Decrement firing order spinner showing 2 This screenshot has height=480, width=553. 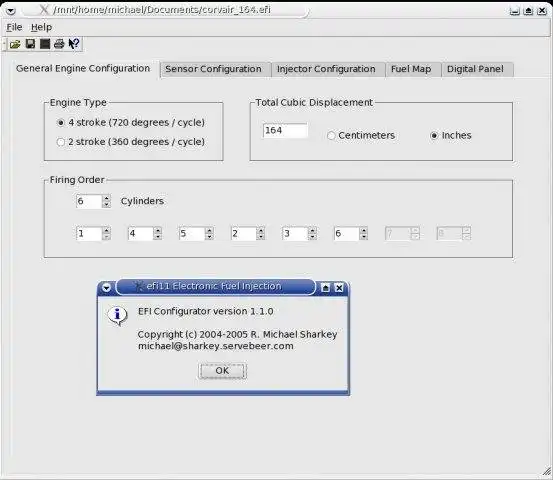click(x=261, y=237)
